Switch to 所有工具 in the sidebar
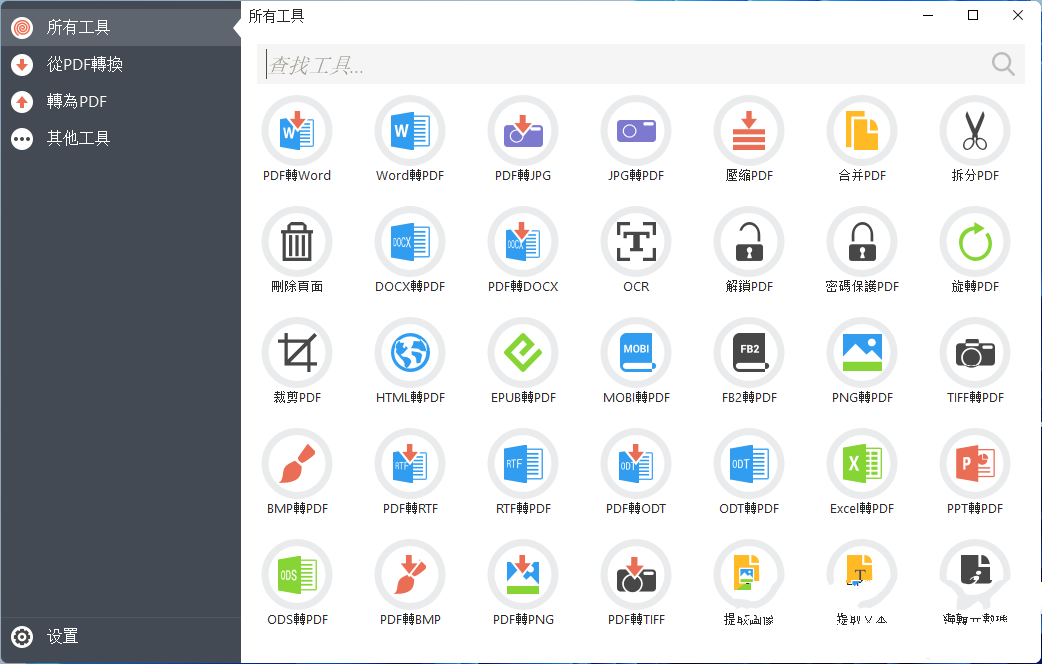This screenshot has height=664, width=1042. click(x=120, y=27)
